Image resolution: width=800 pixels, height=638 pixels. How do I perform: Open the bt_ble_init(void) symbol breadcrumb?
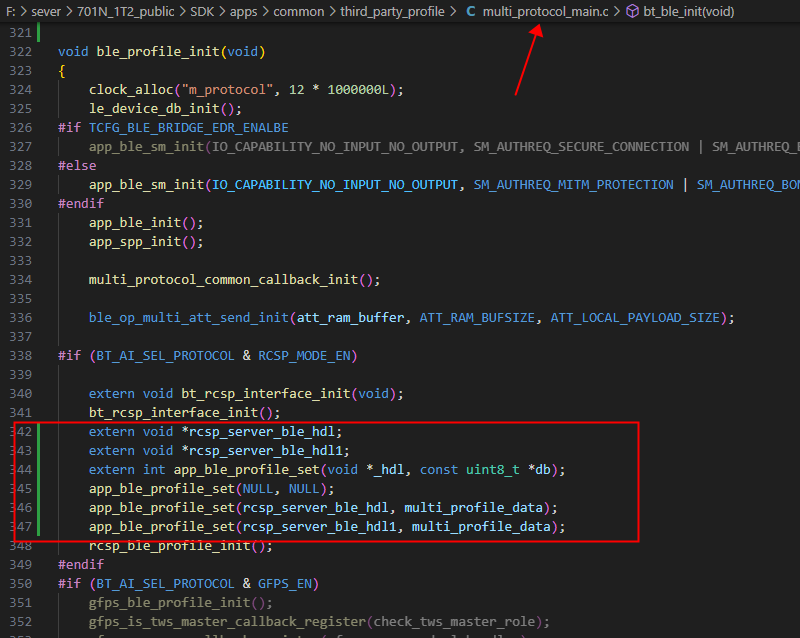coord(689,11)
